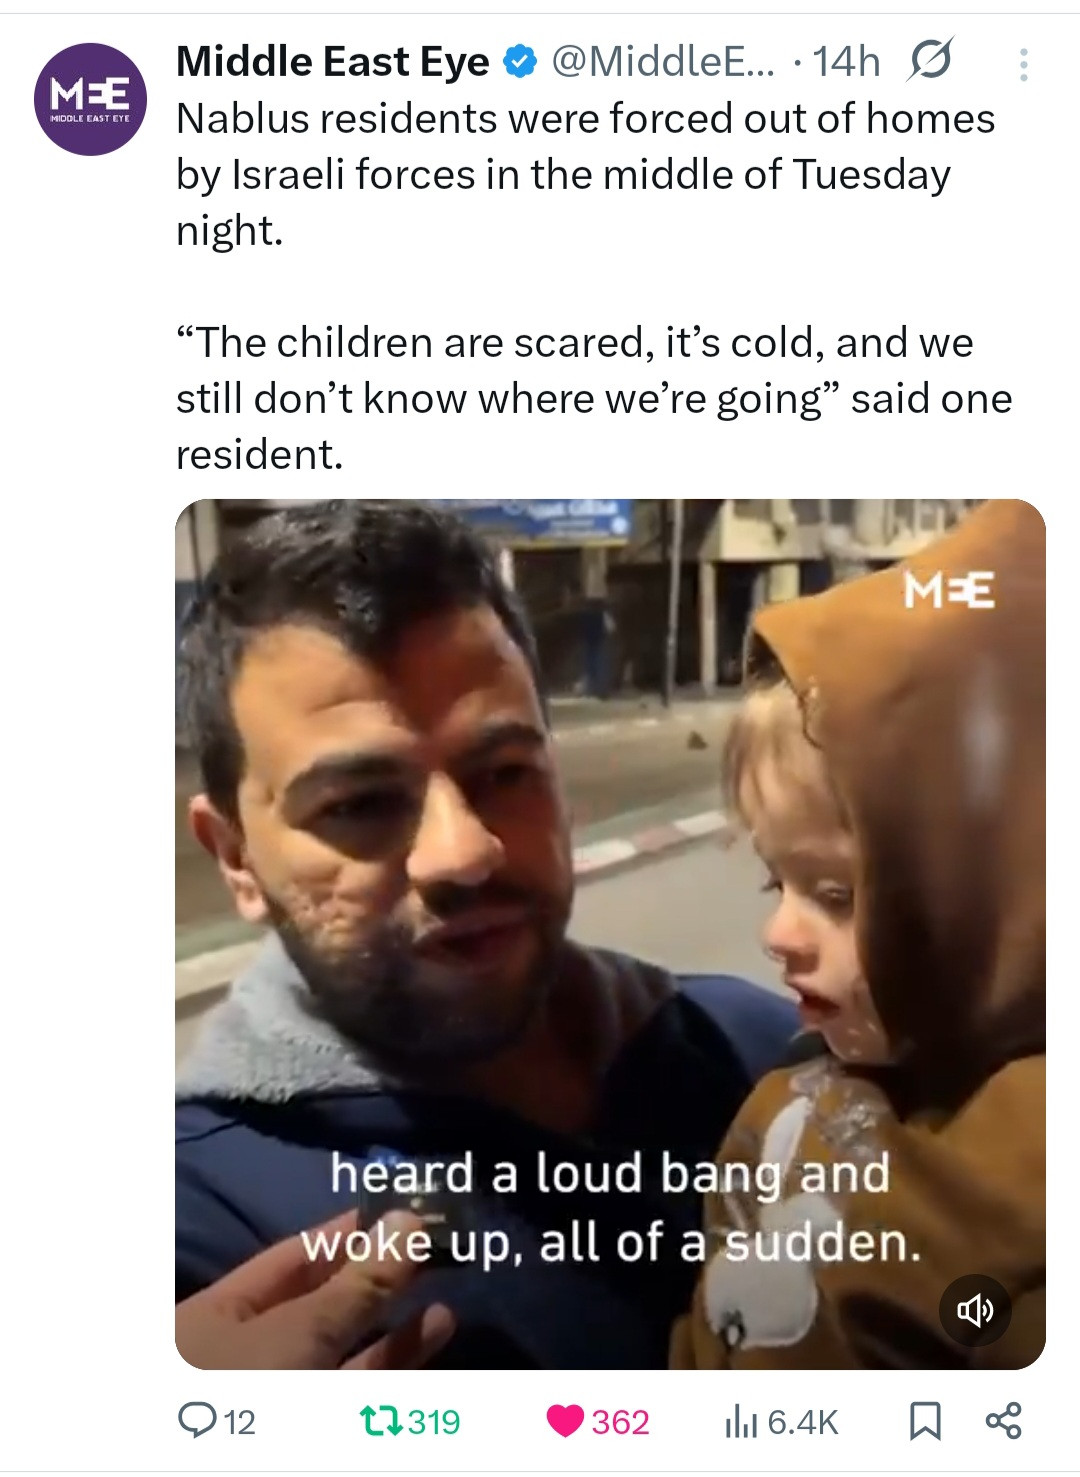
Task: Open the 14h timestamp link
Action: click(846, 62)
